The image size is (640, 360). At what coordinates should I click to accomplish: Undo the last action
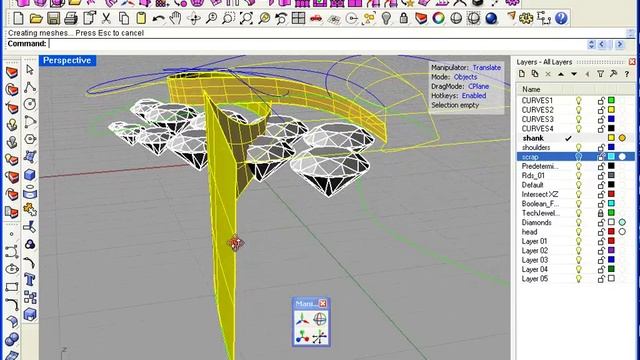[158, 18]
